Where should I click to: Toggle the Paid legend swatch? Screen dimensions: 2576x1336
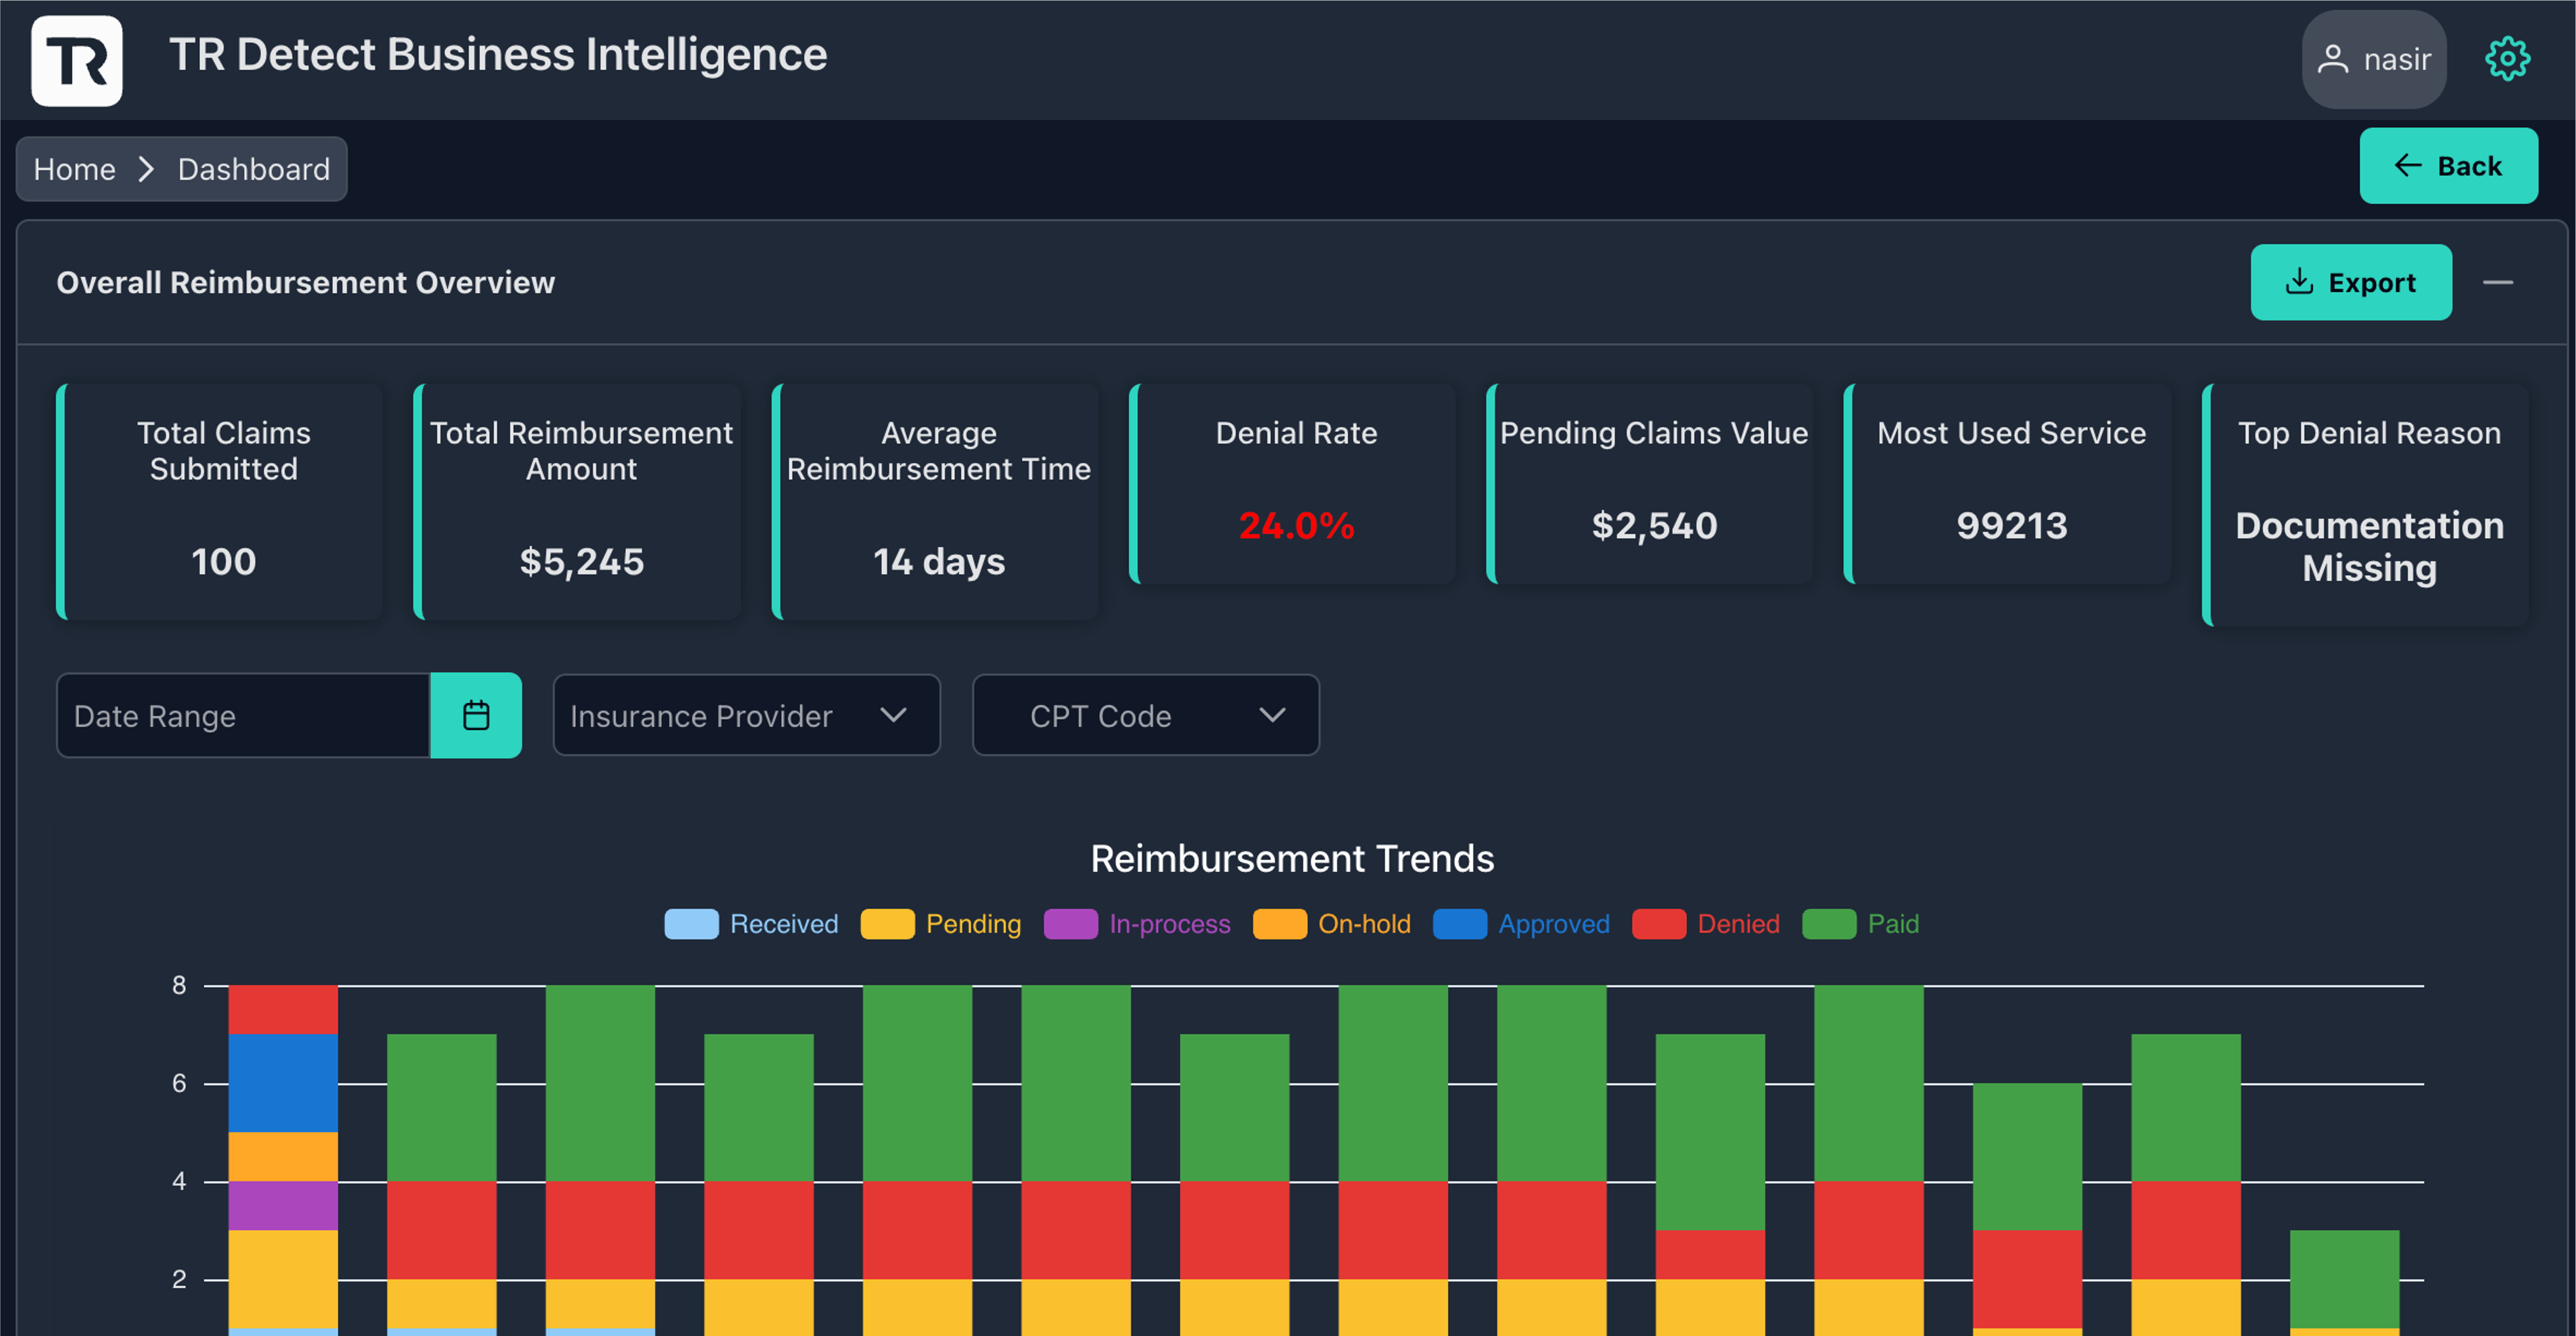[1829, 924]
